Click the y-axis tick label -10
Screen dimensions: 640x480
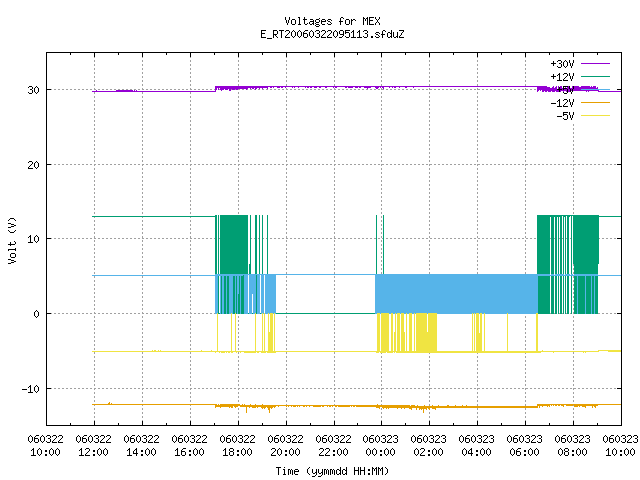point(31,389)
